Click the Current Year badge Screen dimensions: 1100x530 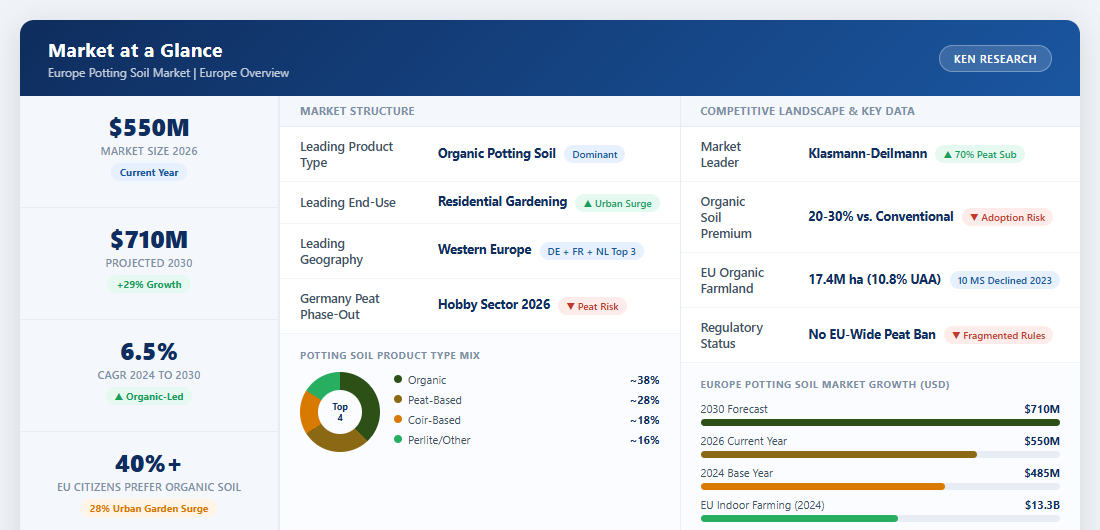coord(149,173)
